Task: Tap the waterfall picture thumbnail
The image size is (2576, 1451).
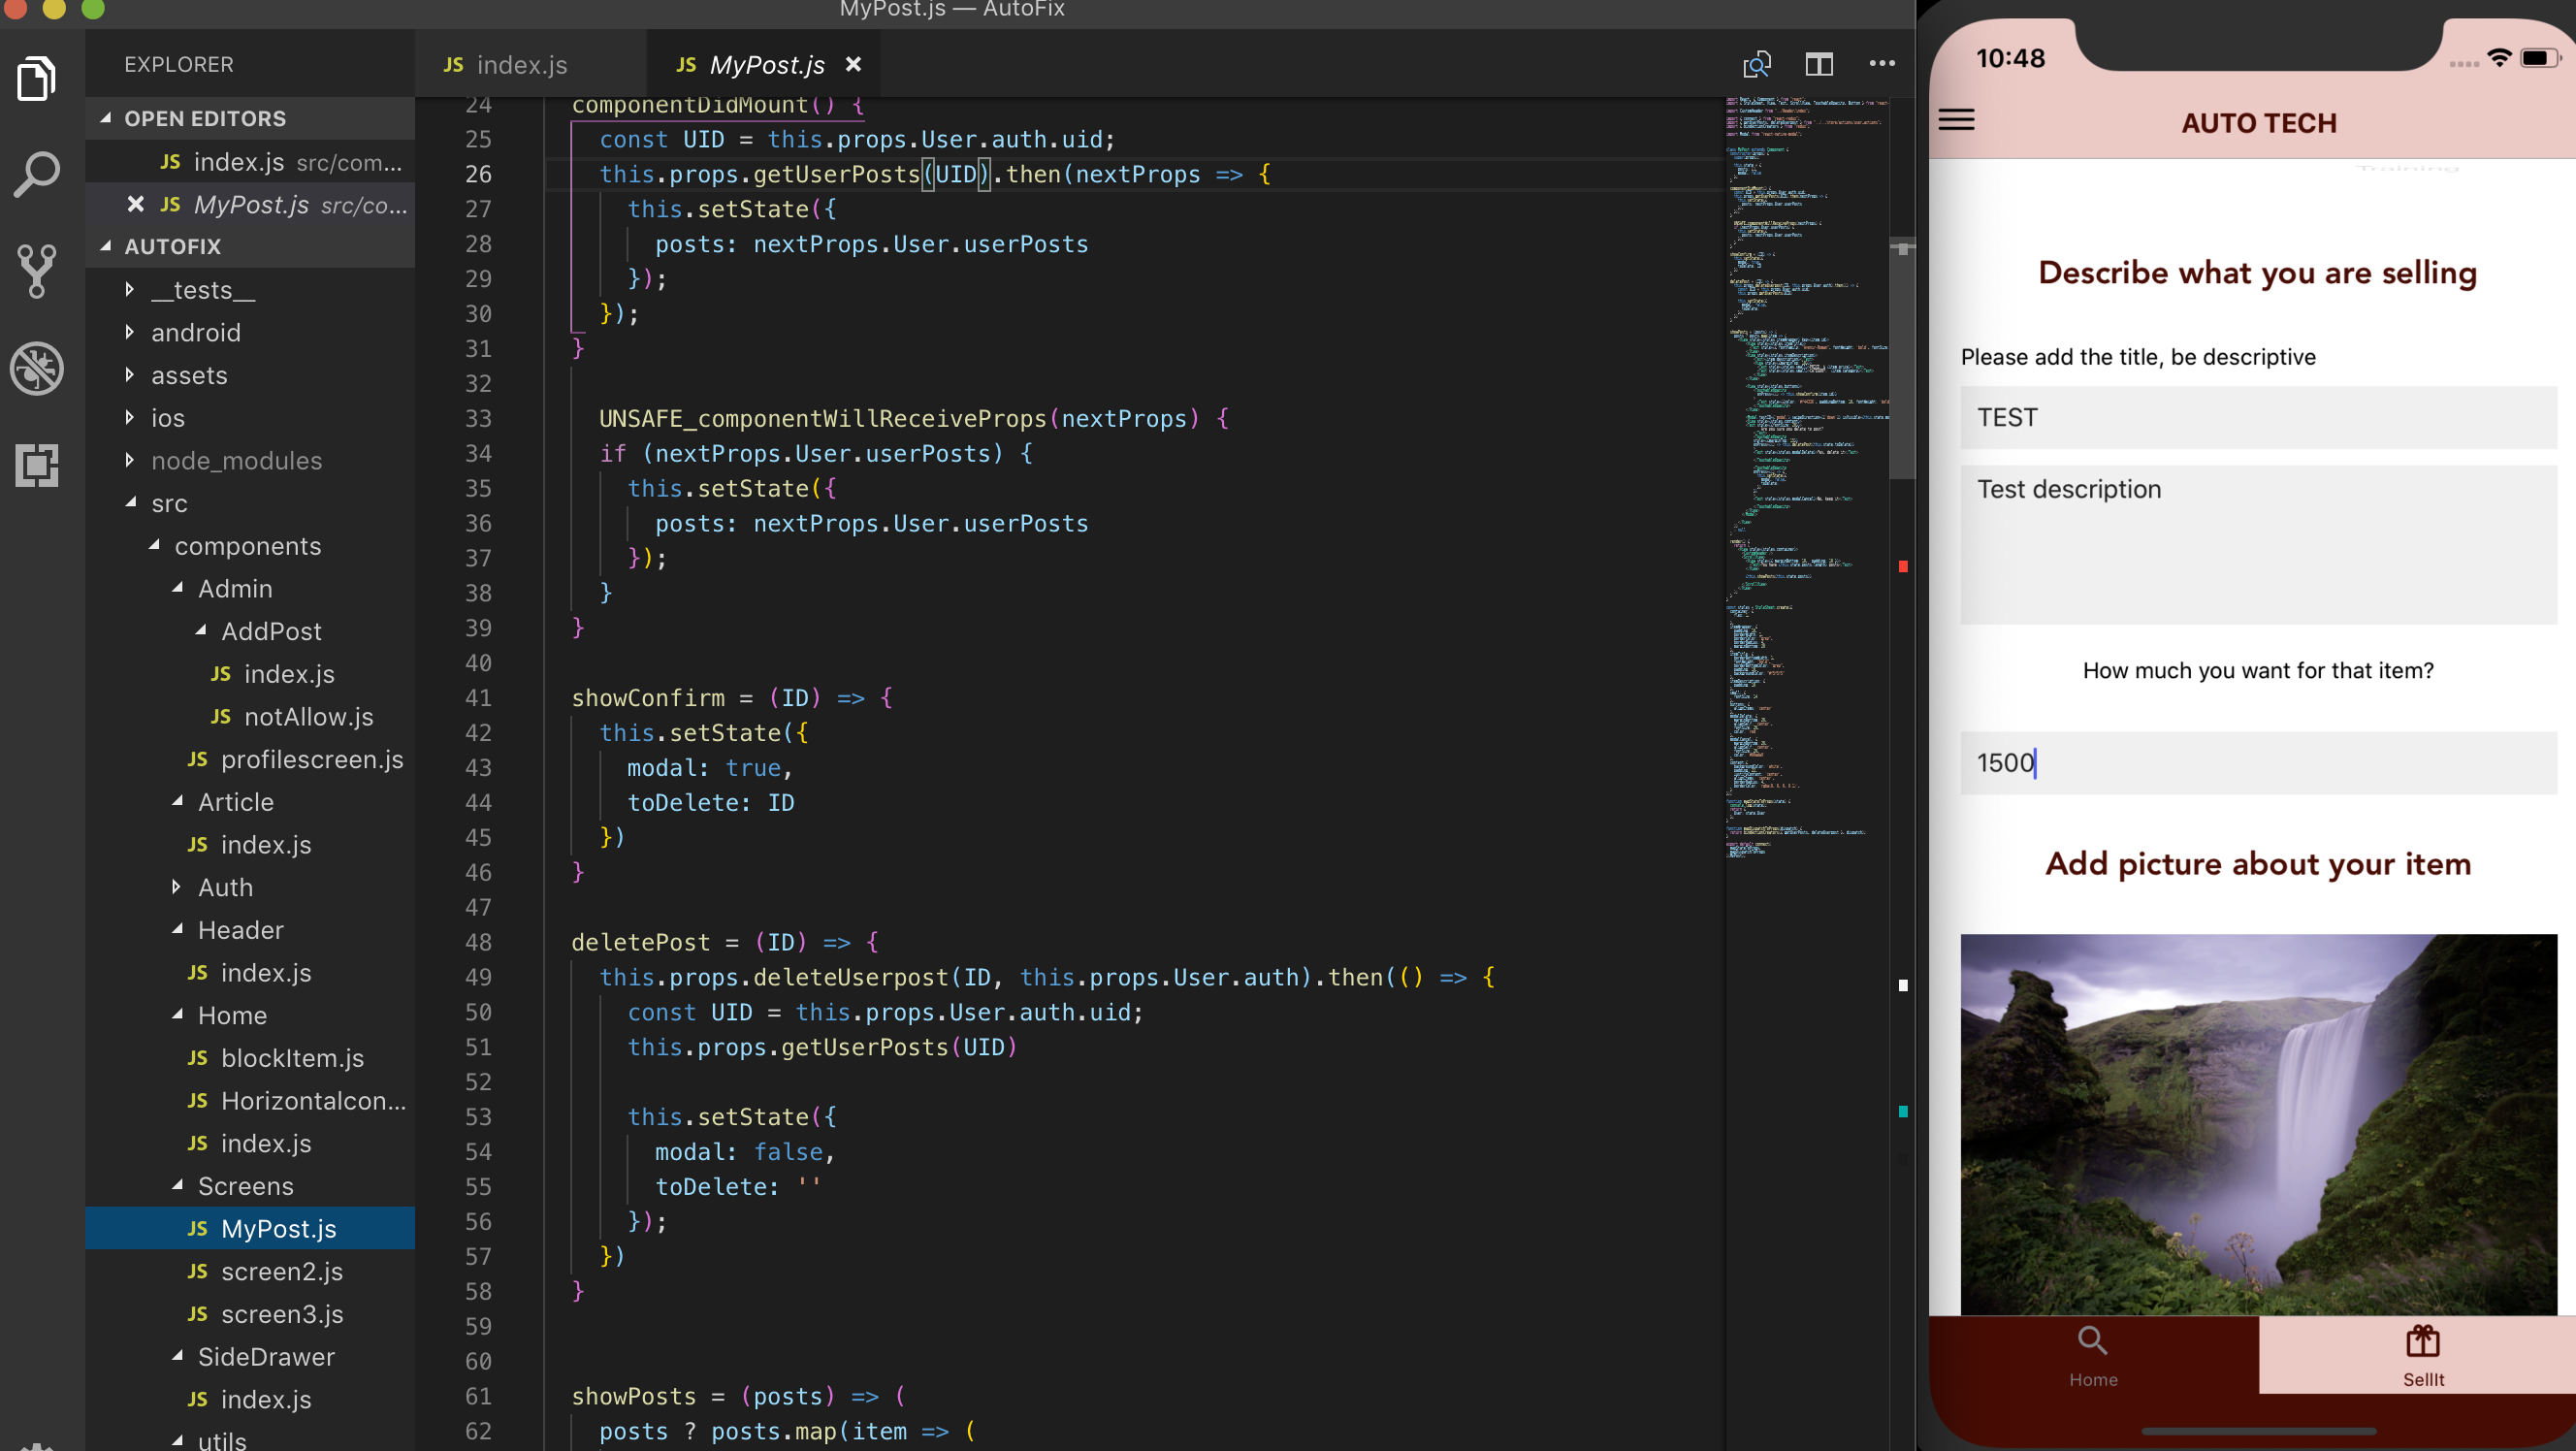Action: click(x=2257, y=1123)
